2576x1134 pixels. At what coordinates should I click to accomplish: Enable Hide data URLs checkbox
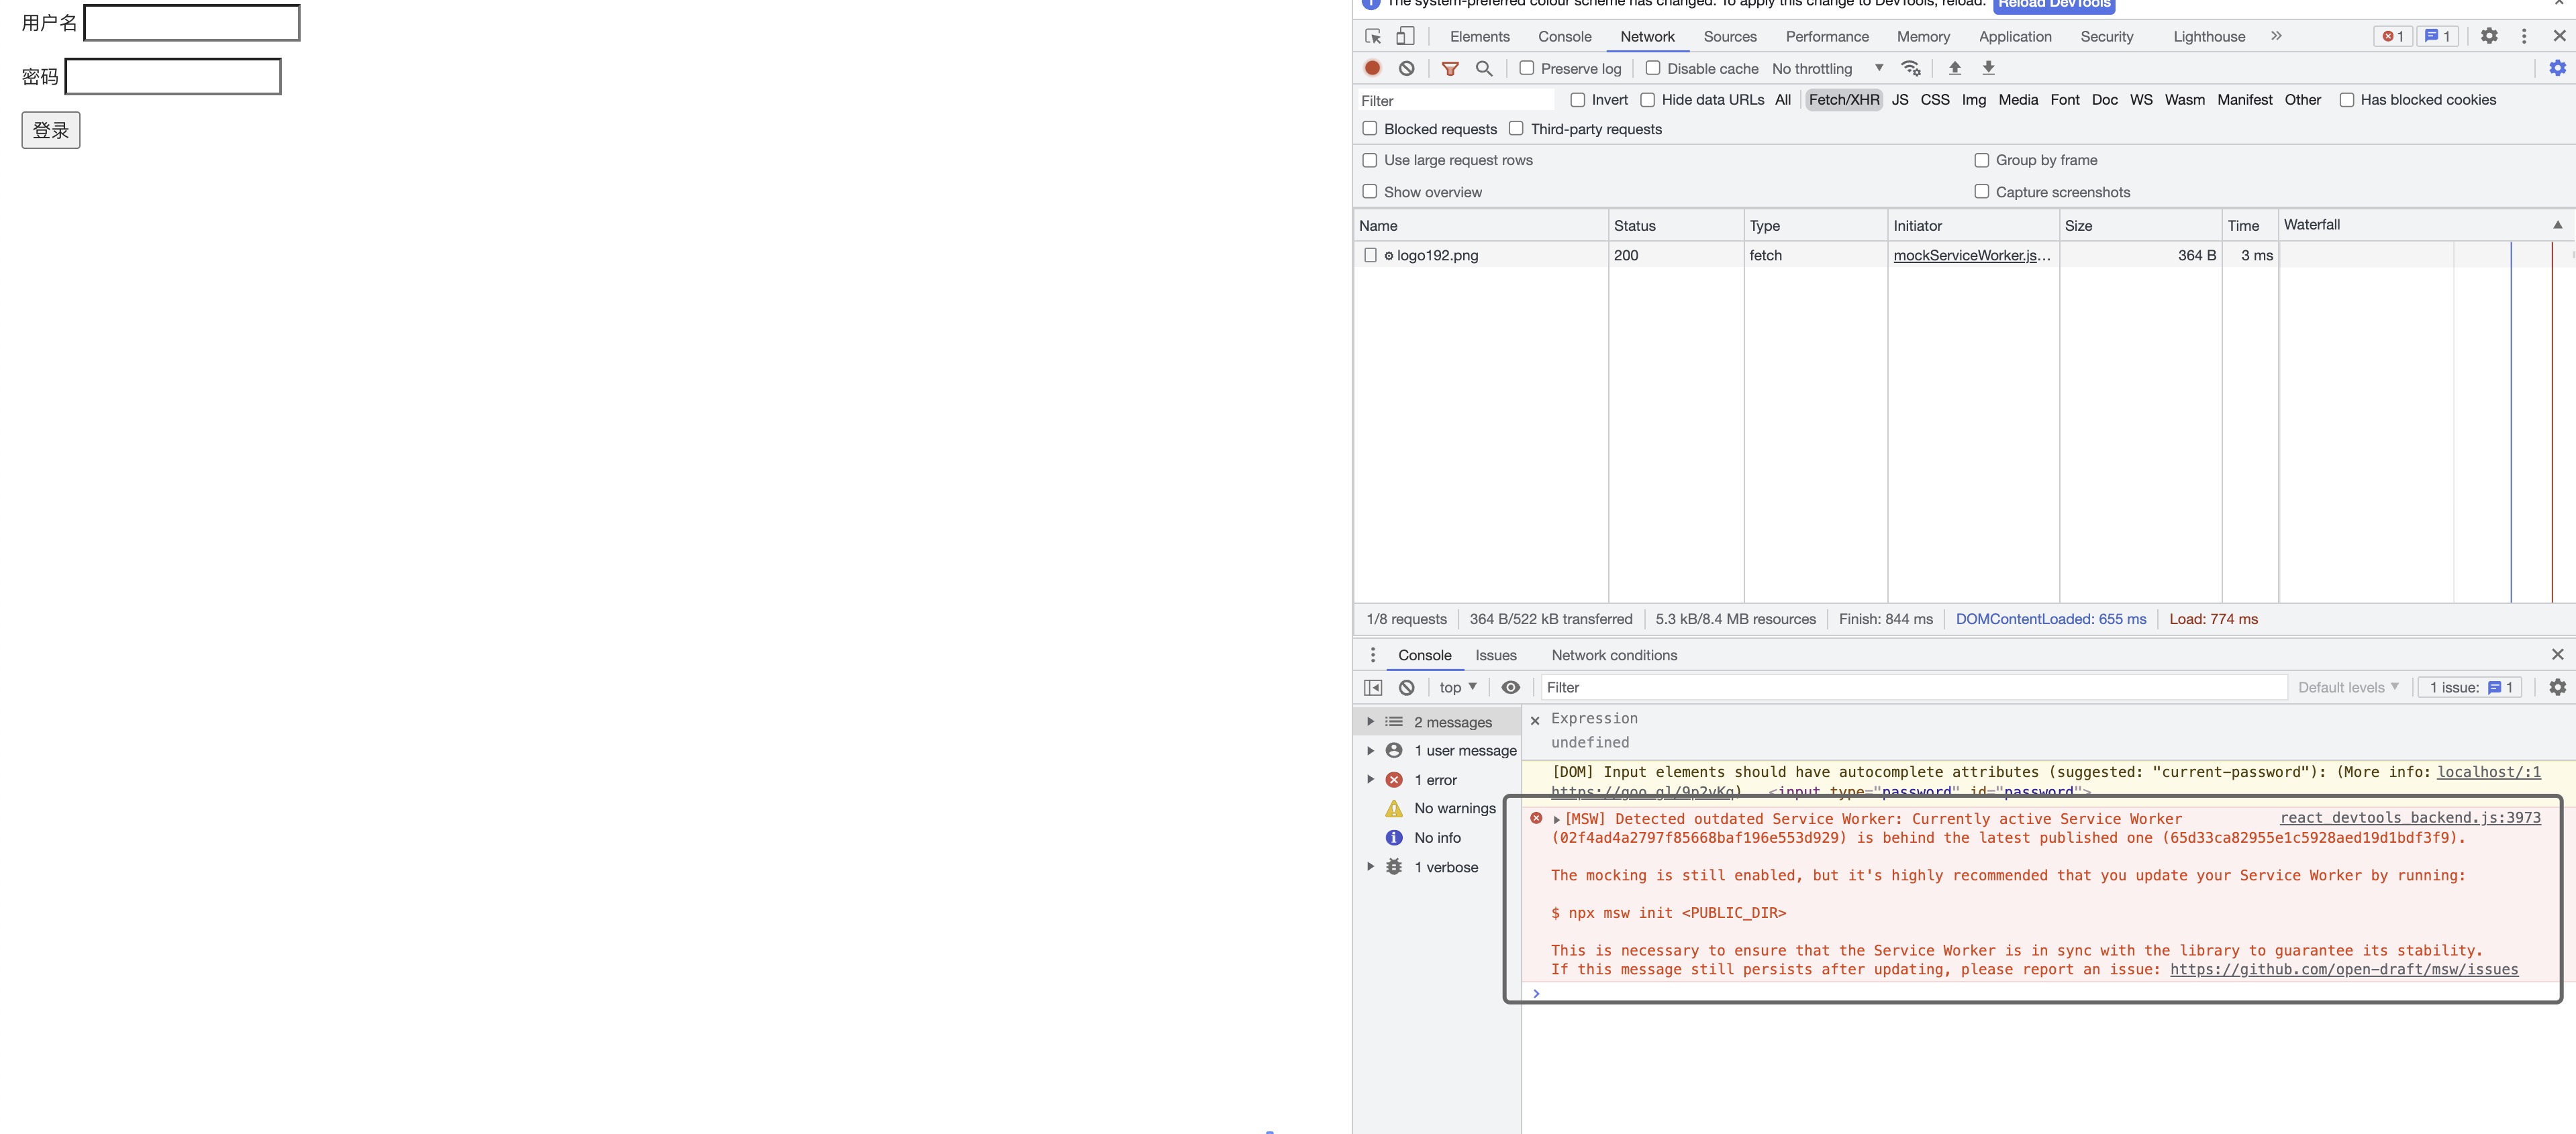(x=1647, y=100)
